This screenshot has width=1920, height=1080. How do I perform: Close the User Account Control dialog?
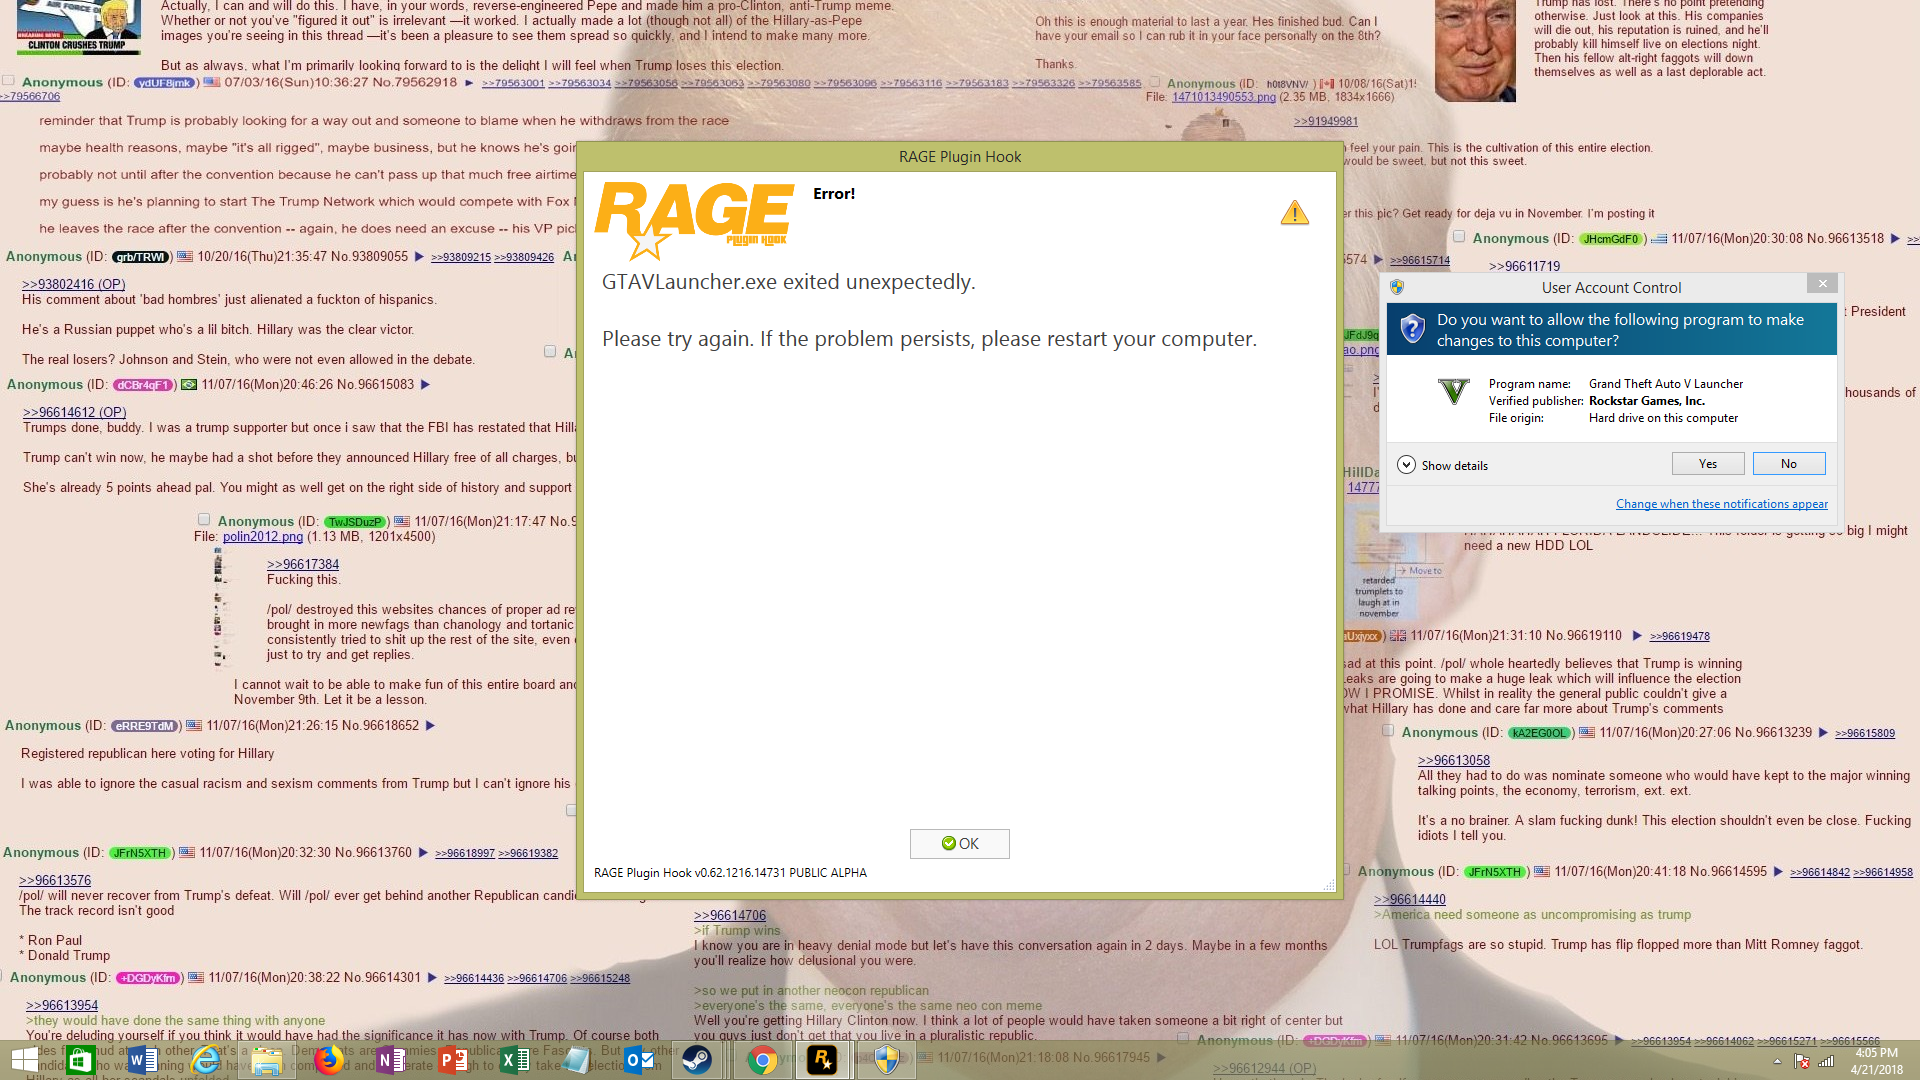[1822, 284]
